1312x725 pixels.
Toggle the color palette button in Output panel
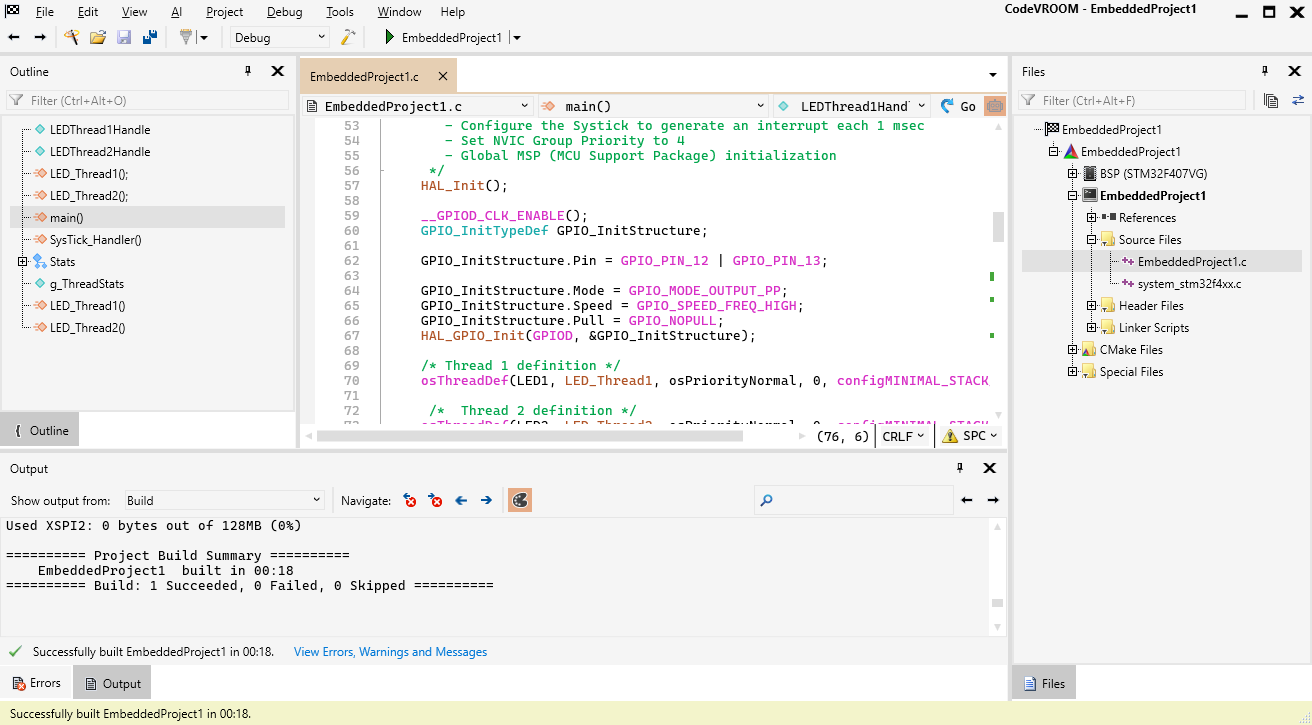tap(519, 500)
